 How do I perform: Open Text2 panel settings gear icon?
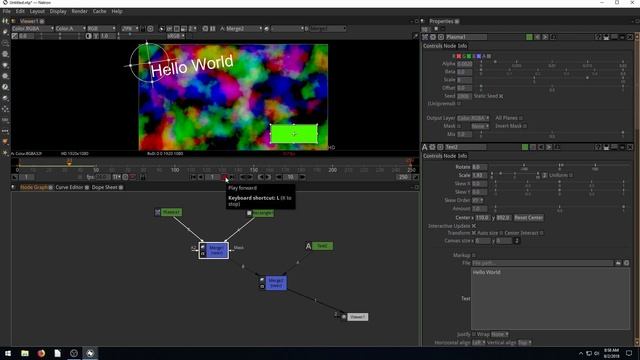432,147
